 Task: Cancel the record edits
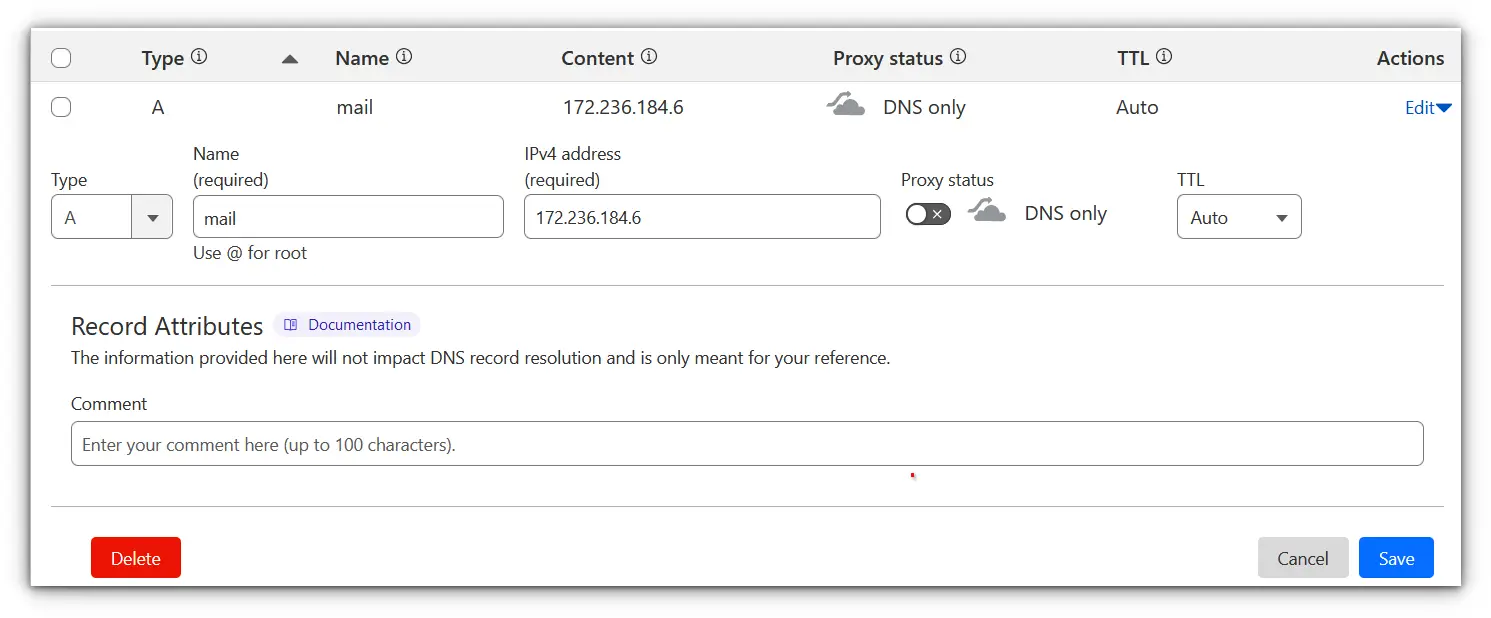(1302, 557)
